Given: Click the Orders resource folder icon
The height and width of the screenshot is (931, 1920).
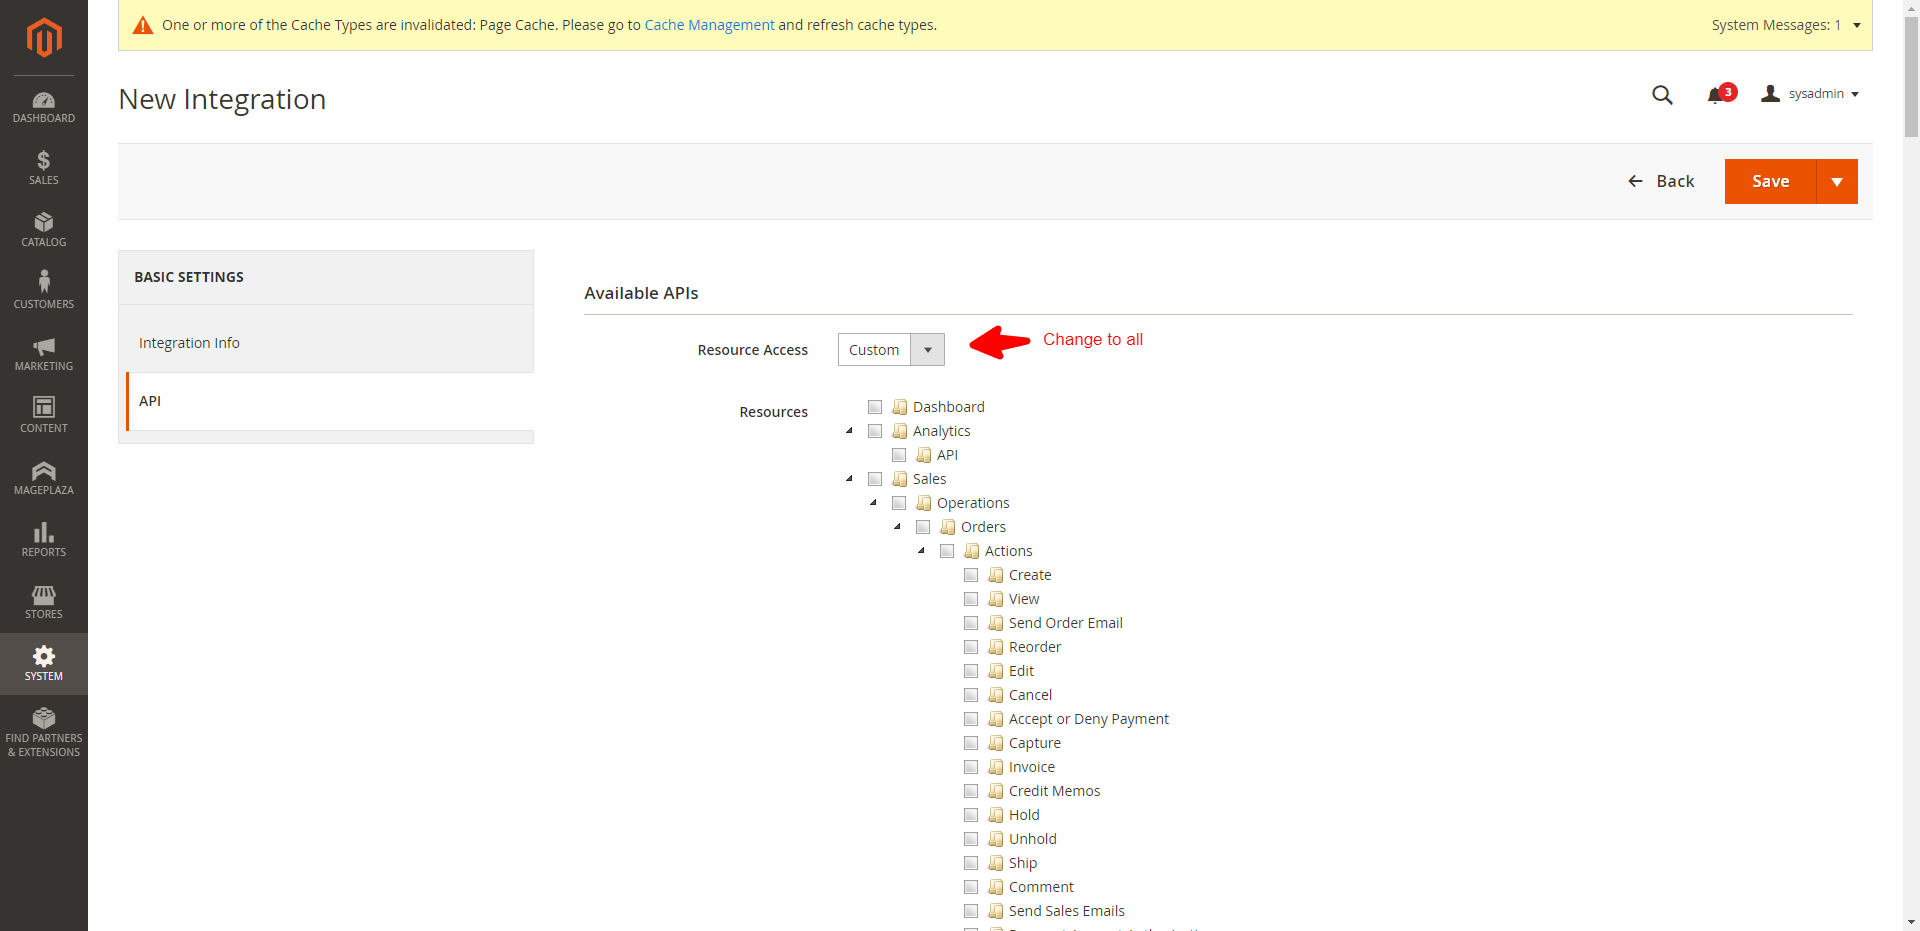Looking at the screenshot, I should pos(948,527).
